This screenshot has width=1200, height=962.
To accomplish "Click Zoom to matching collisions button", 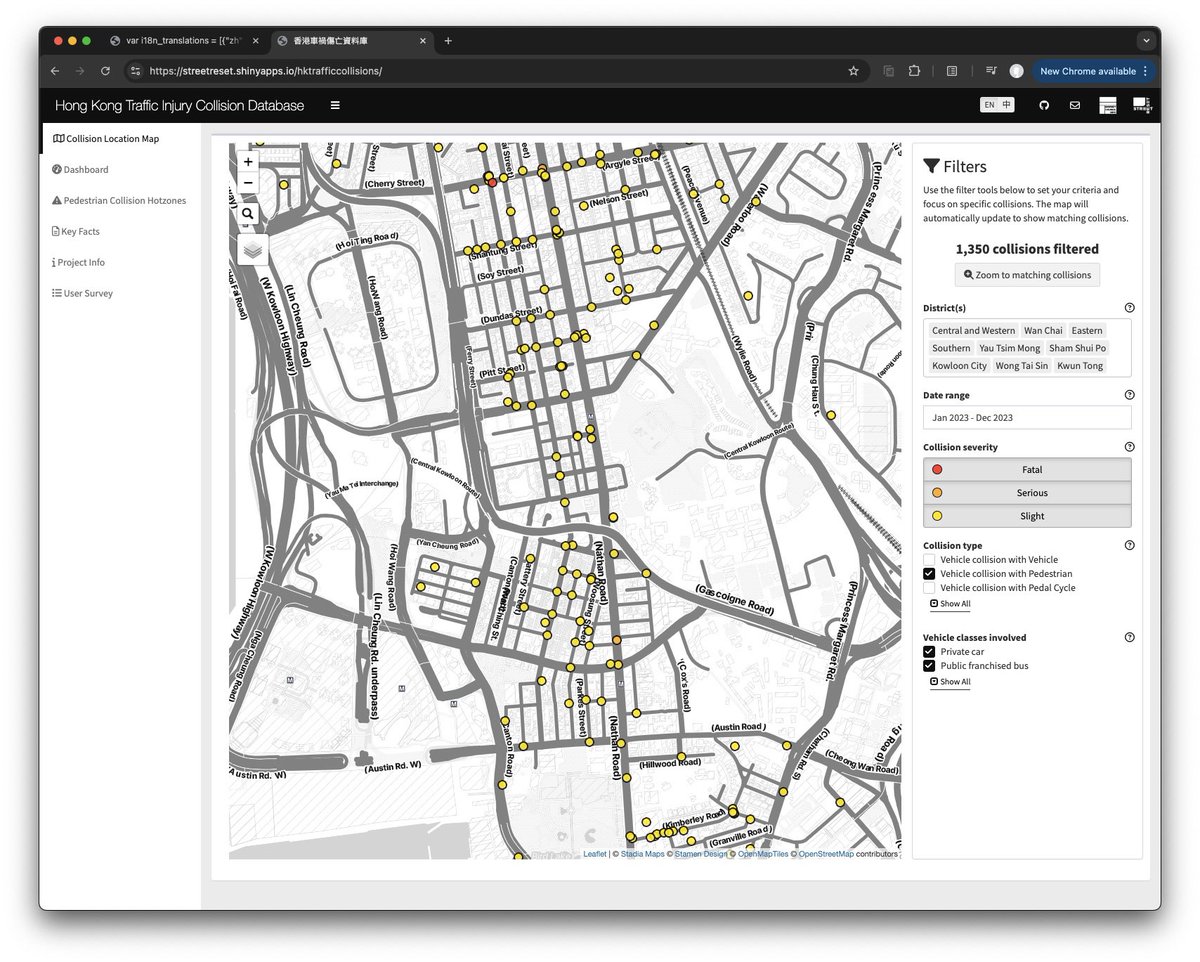I will point(1027,275).
